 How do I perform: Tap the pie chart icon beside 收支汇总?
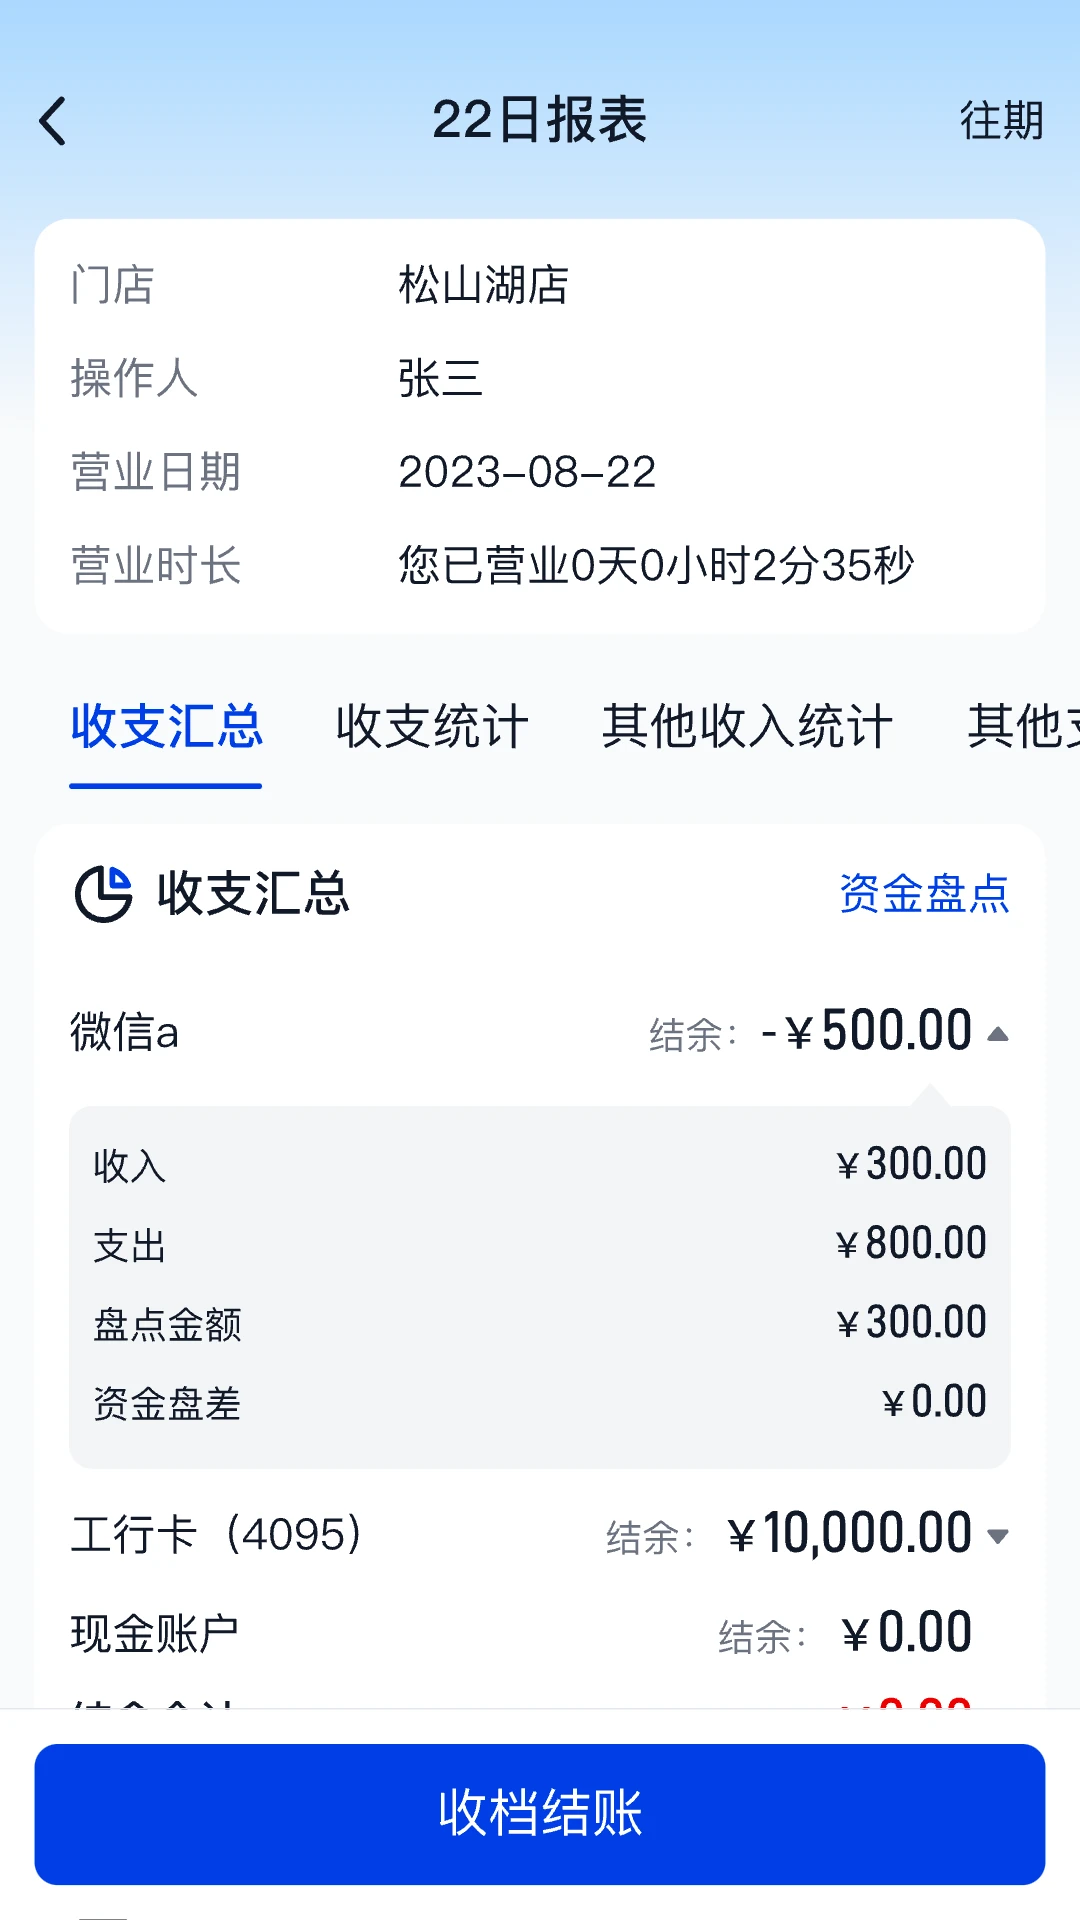point(104,893)
